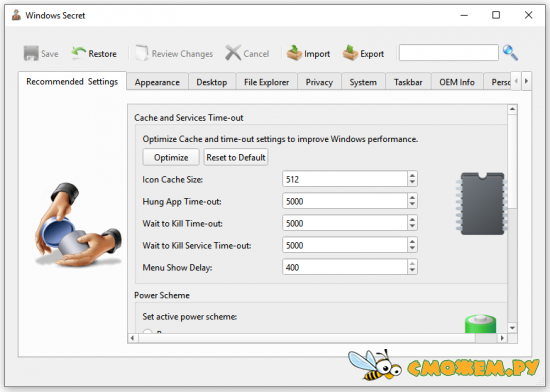This screenshot has width=550, height=392.
Task: Click the magnifying glass search icon
Action: point(510,53)
